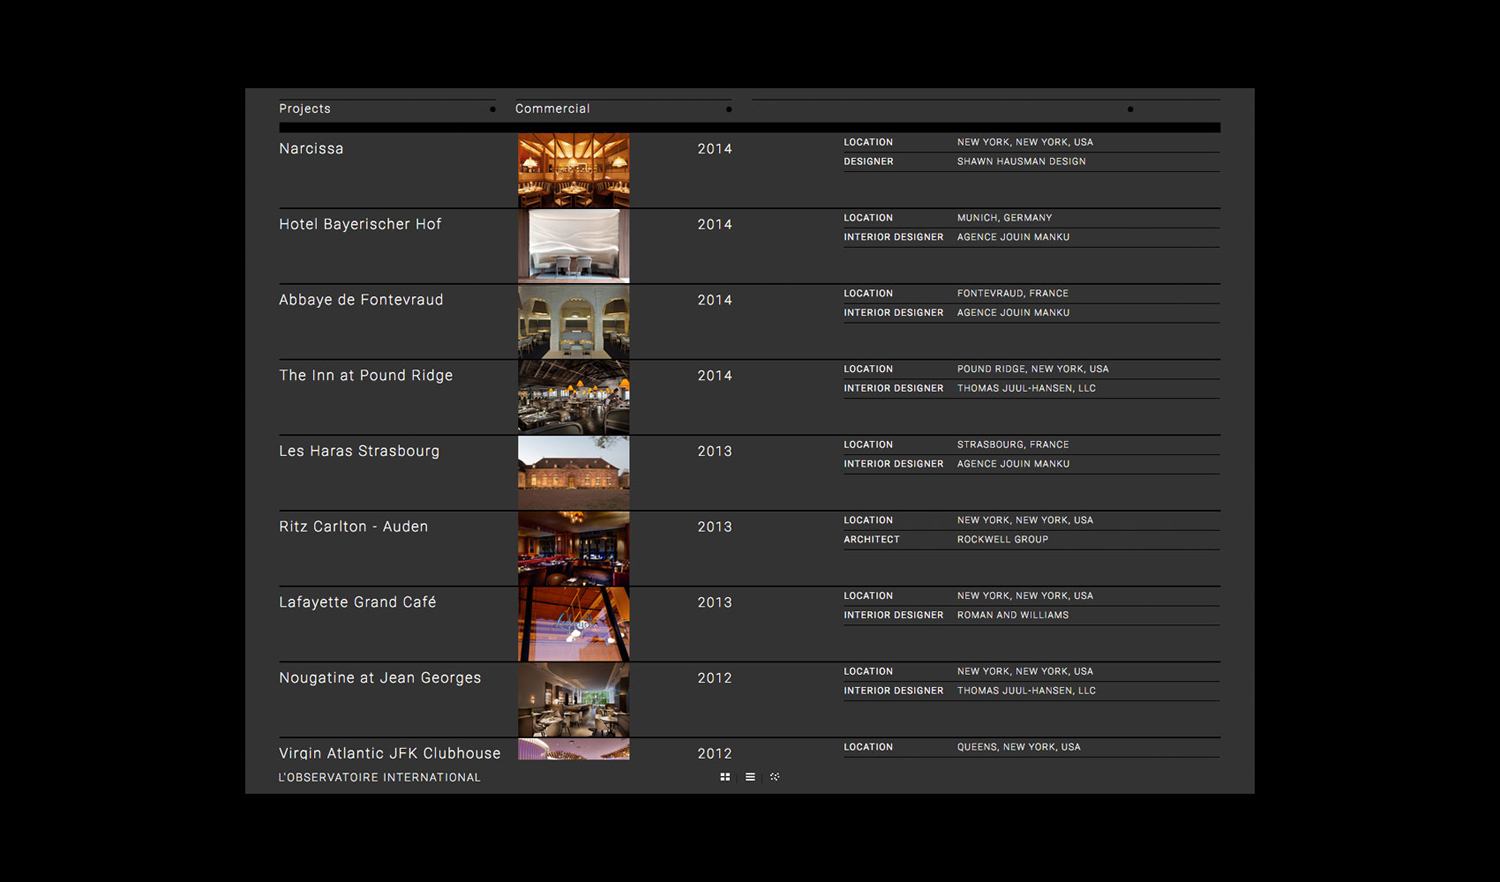Switch to list view icon
This screenshot has width=1500, height=882.
[750, 777]
